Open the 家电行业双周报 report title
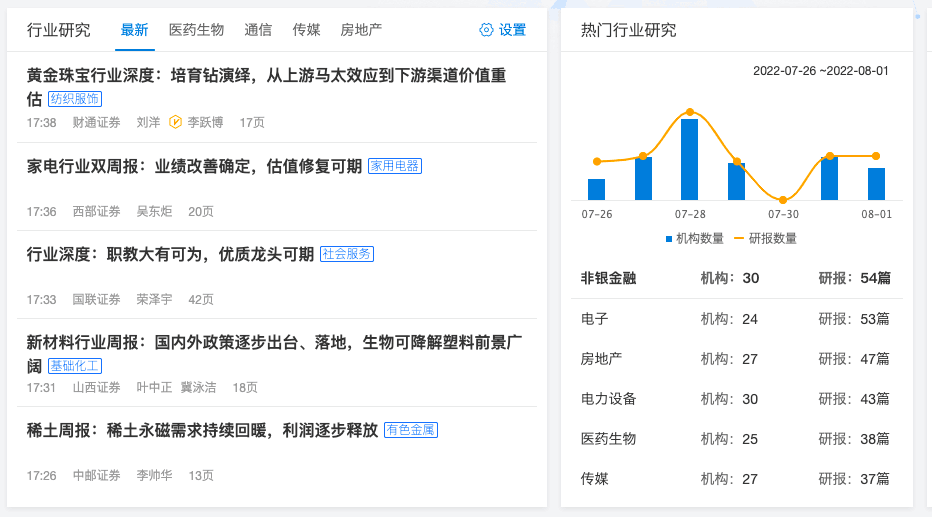Viewport: 932px width, 517px height. click(x=194, y=166)
